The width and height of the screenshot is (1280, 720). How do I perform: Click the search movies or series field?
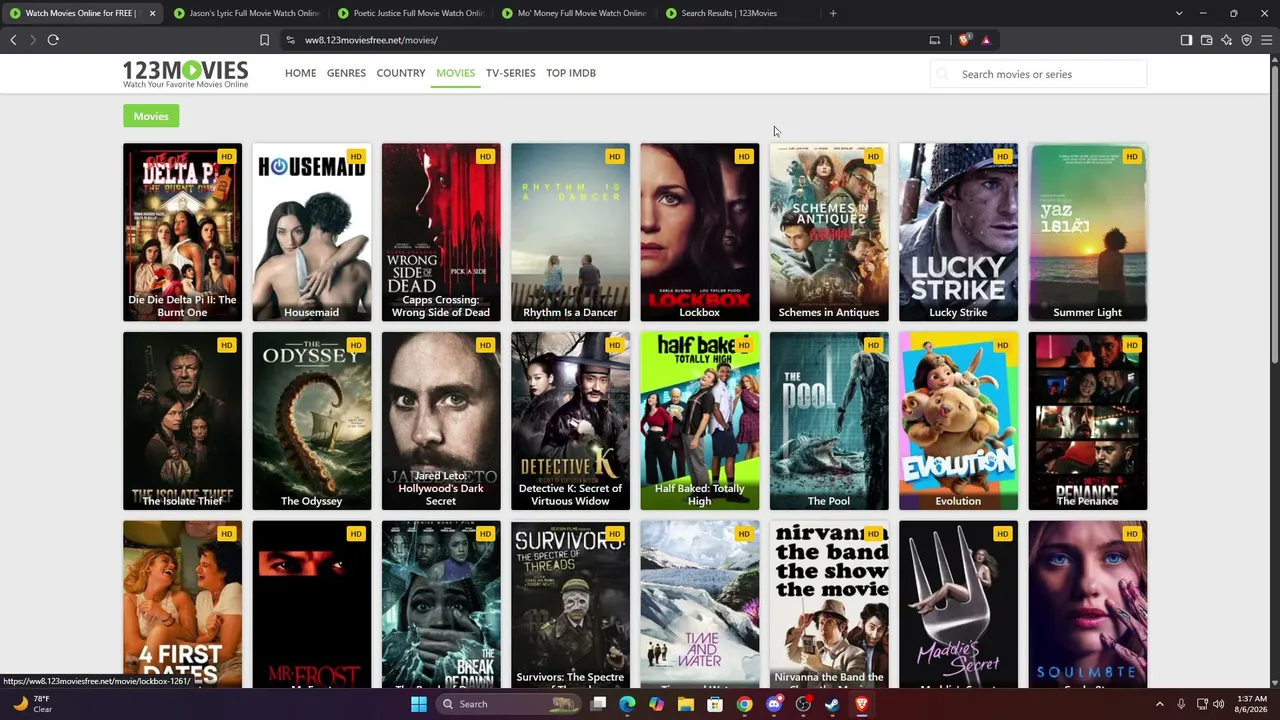pos(1039,74)
